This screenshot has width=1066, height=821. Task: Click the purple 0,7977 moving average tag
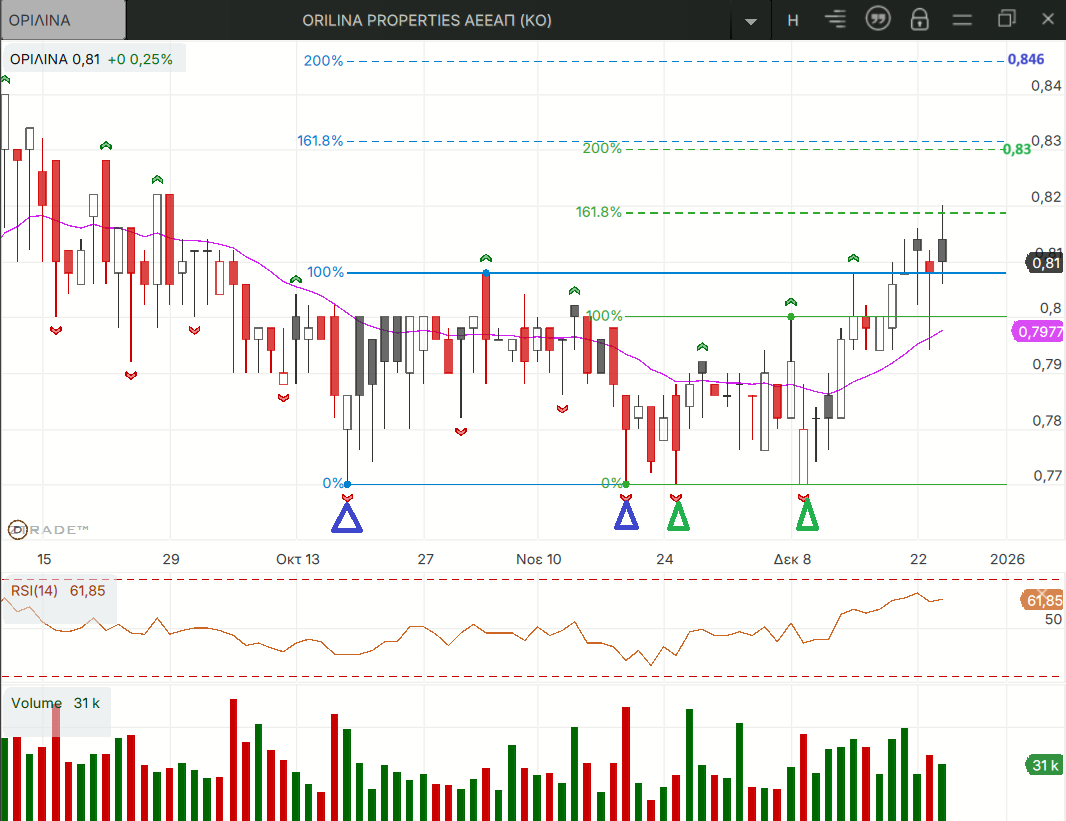(x=1038, y=332)
